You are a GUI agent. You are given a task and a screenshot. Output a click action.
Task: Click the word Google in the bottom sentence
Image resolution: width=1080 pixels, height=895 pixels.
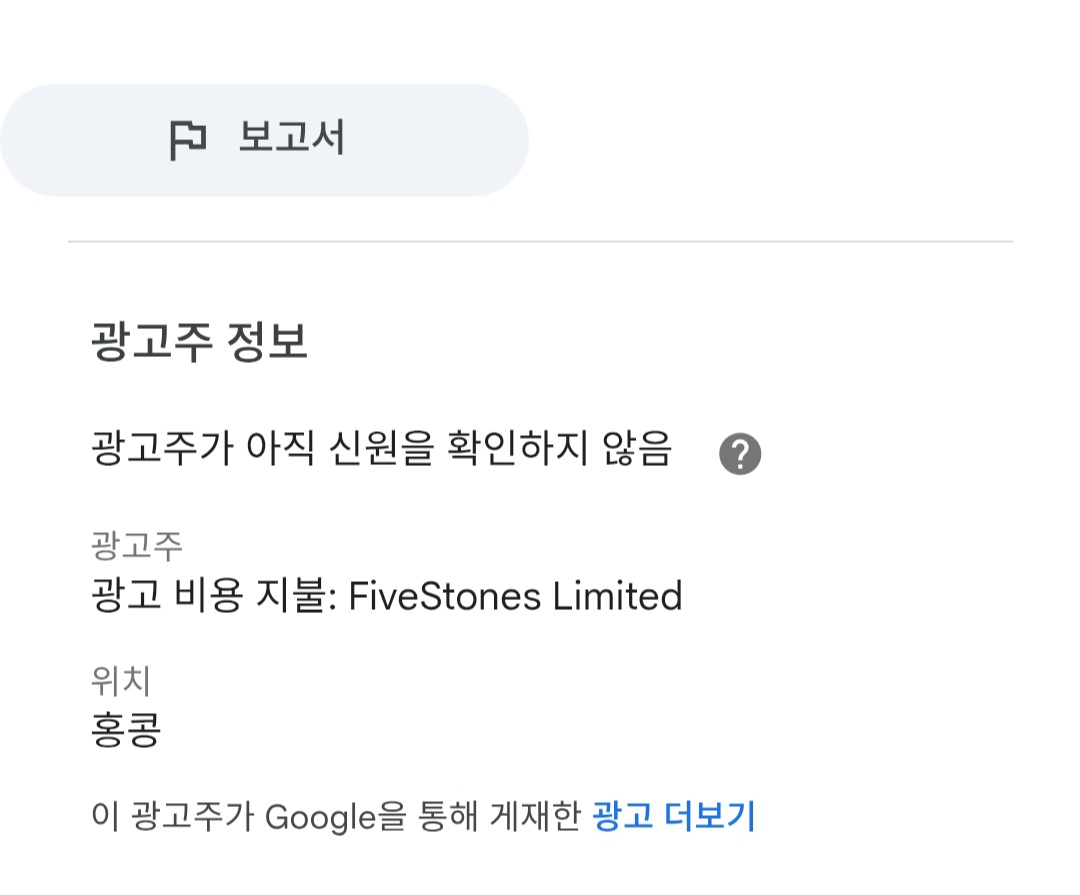point(320,818)
